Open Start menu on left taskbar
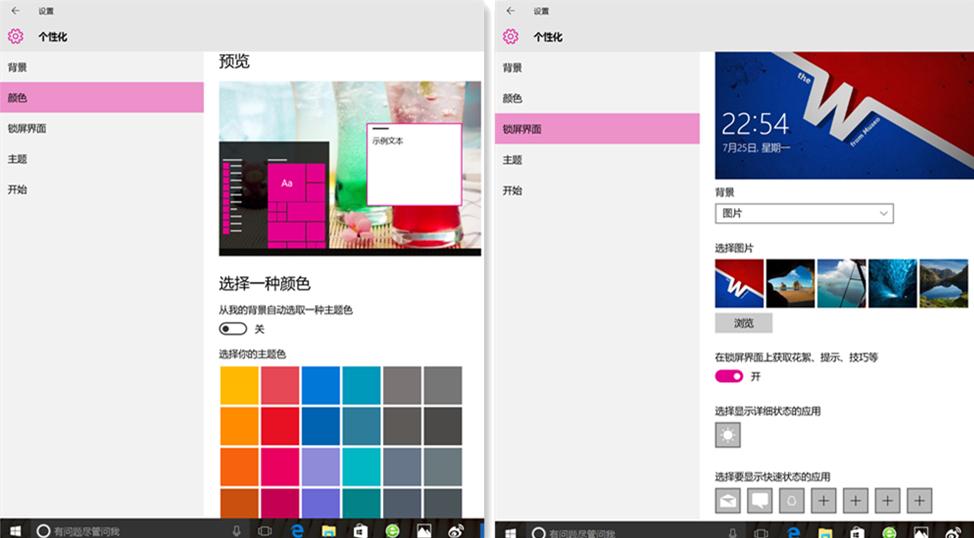This screenshot has width=974, height=538. (x=15, y=531)
